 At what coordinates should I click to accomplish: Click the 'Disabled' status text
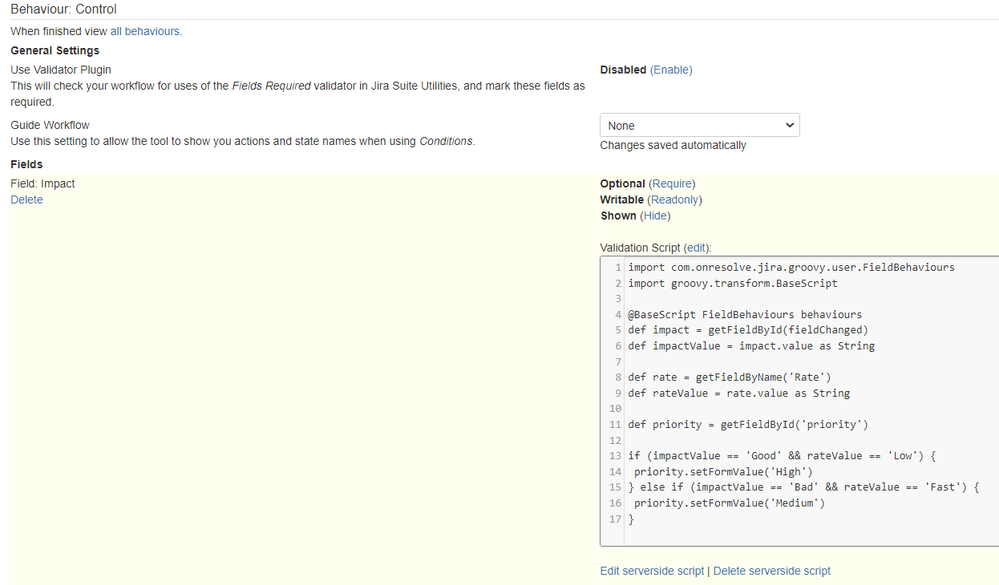click(623, 70)
